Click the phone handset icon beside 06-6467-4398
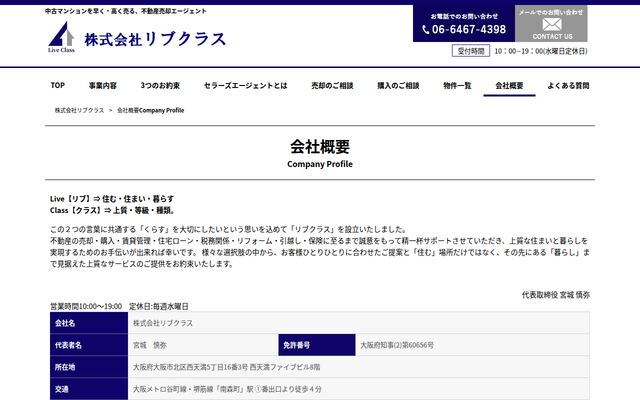Image resolution: width=640 pixels, height=400 pixels. pos(426,29)
